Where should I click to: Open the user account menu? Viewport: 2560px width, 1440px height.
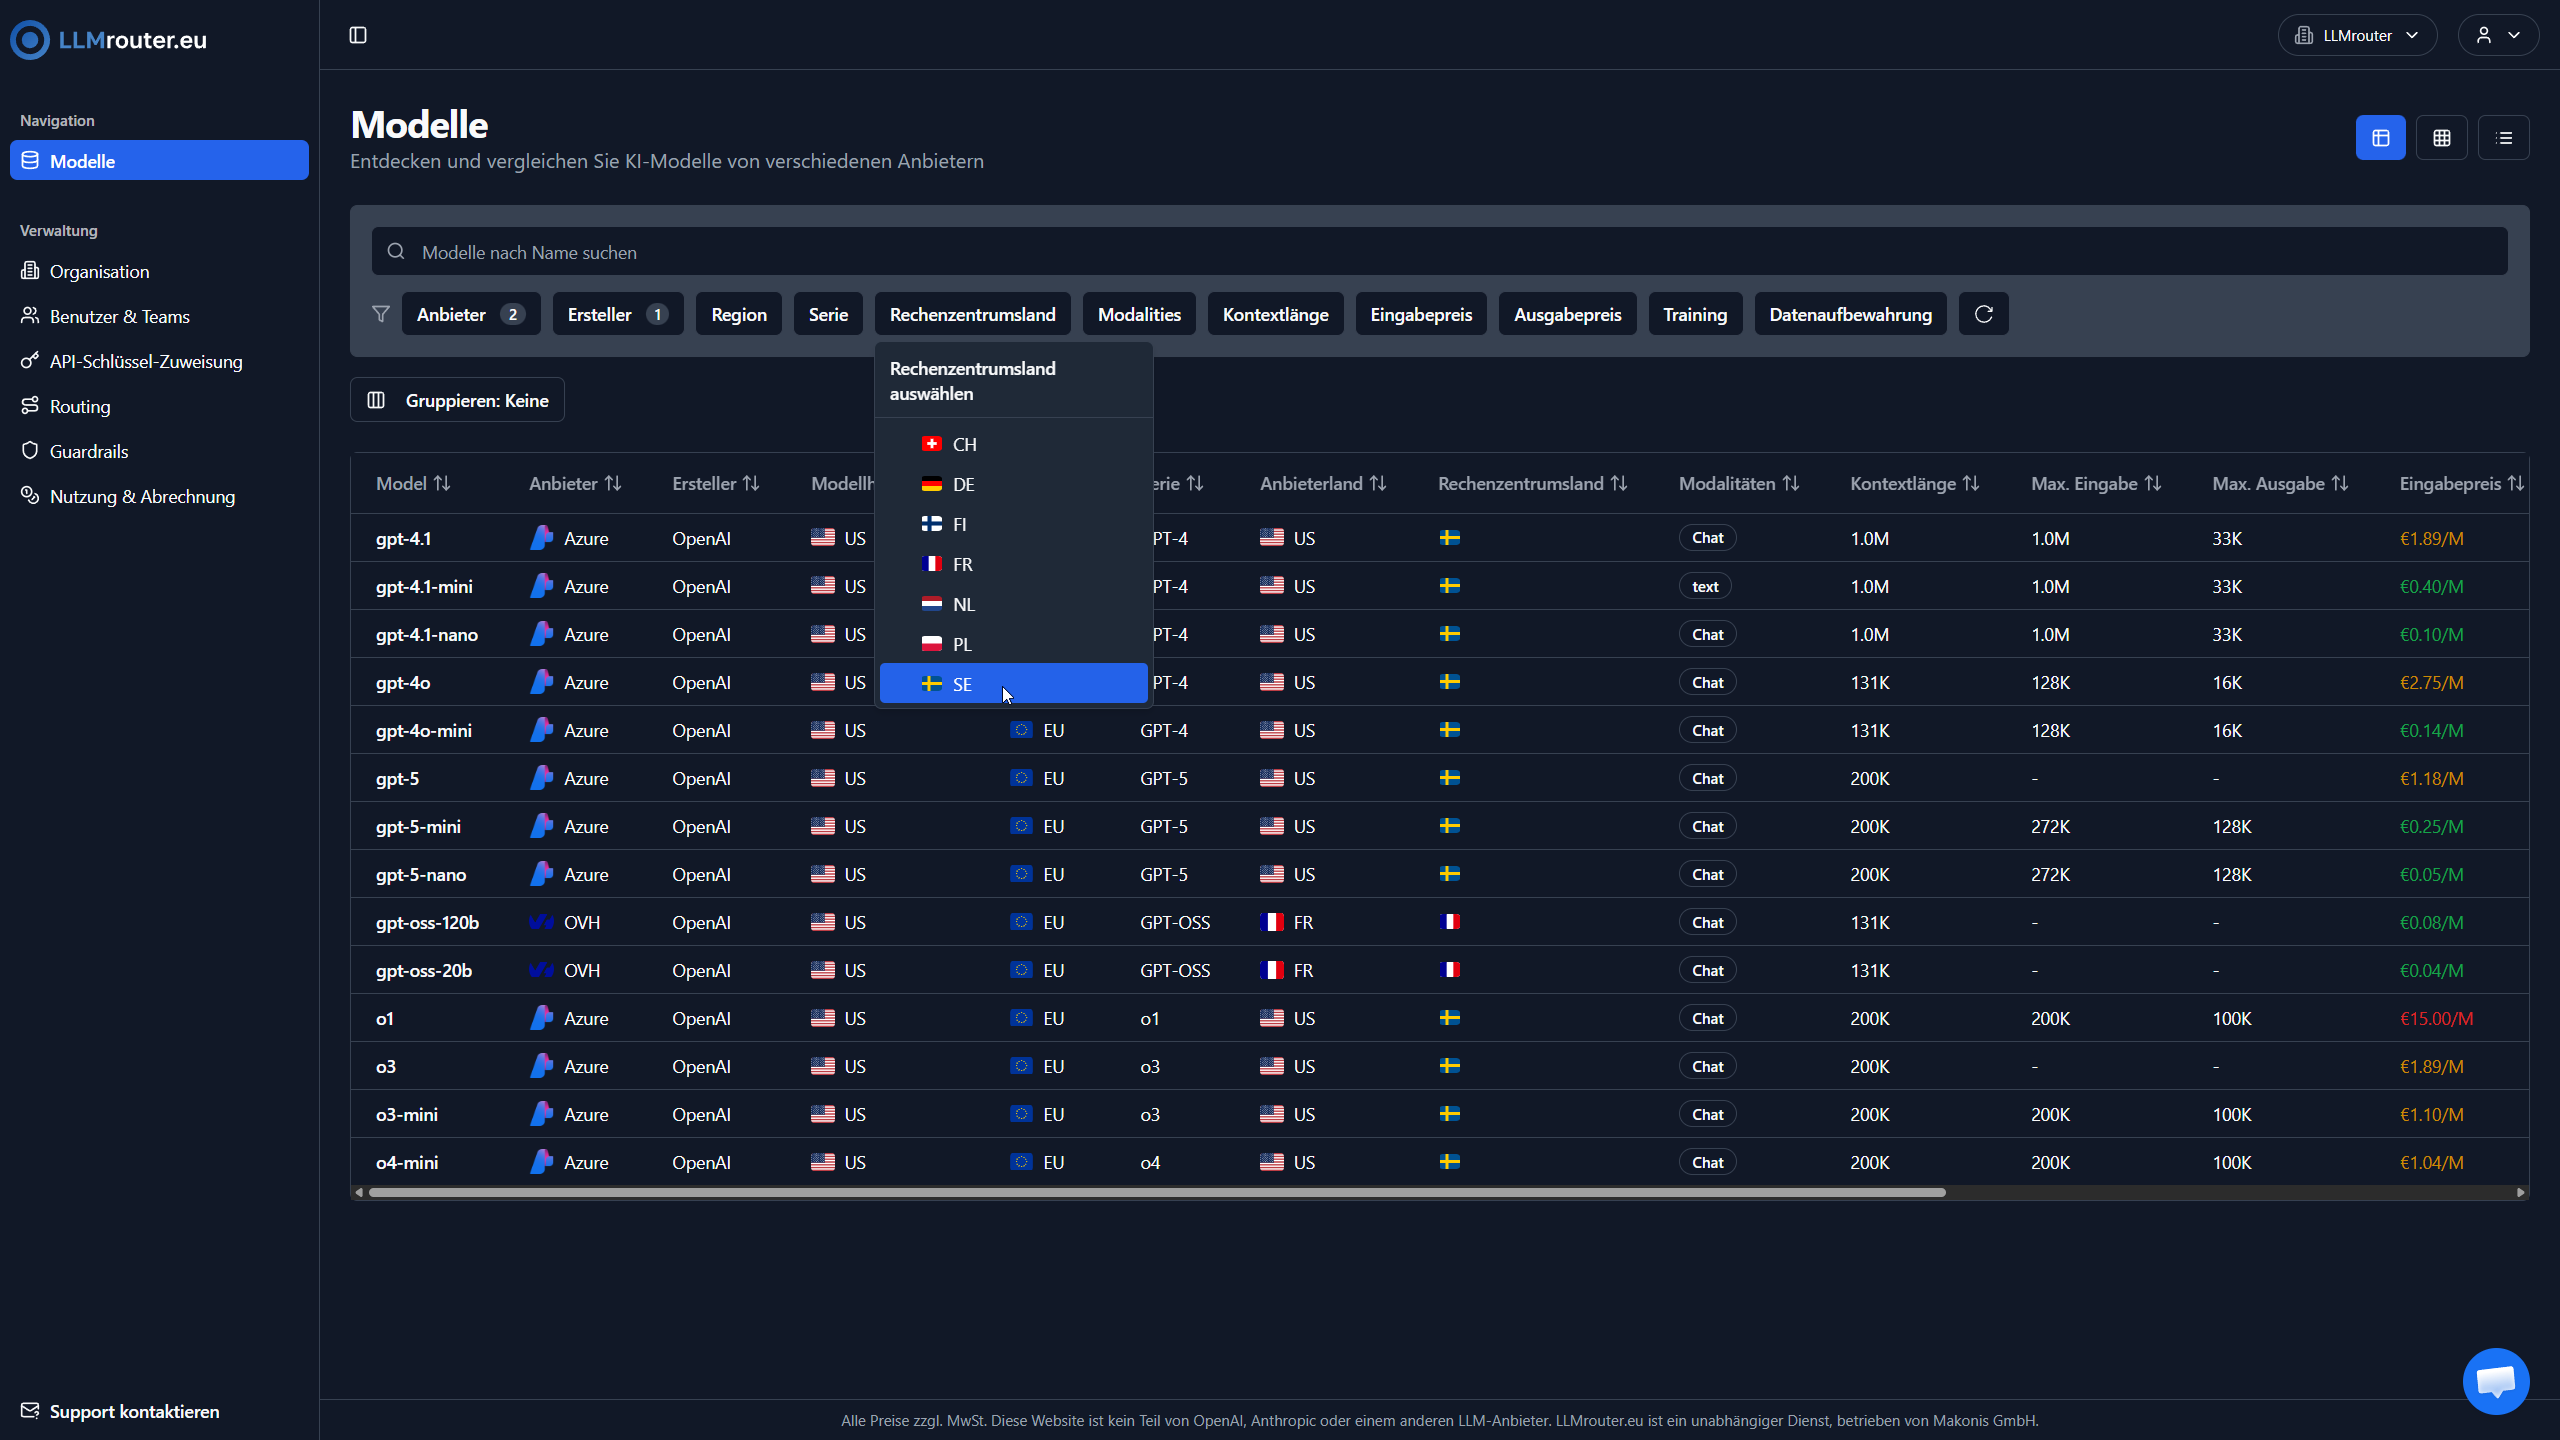[x=2497, y=36]
